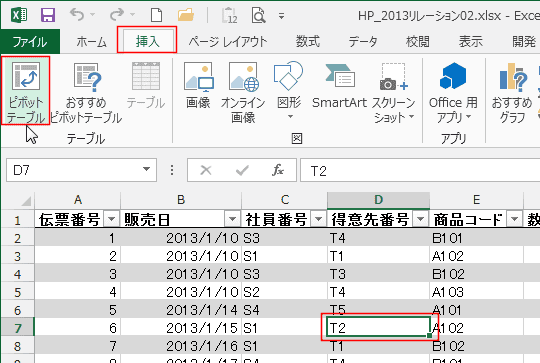Screen dimensions: 540x363
Task: Select the 挿入 ribbon tab
Action: pos(147,41)
